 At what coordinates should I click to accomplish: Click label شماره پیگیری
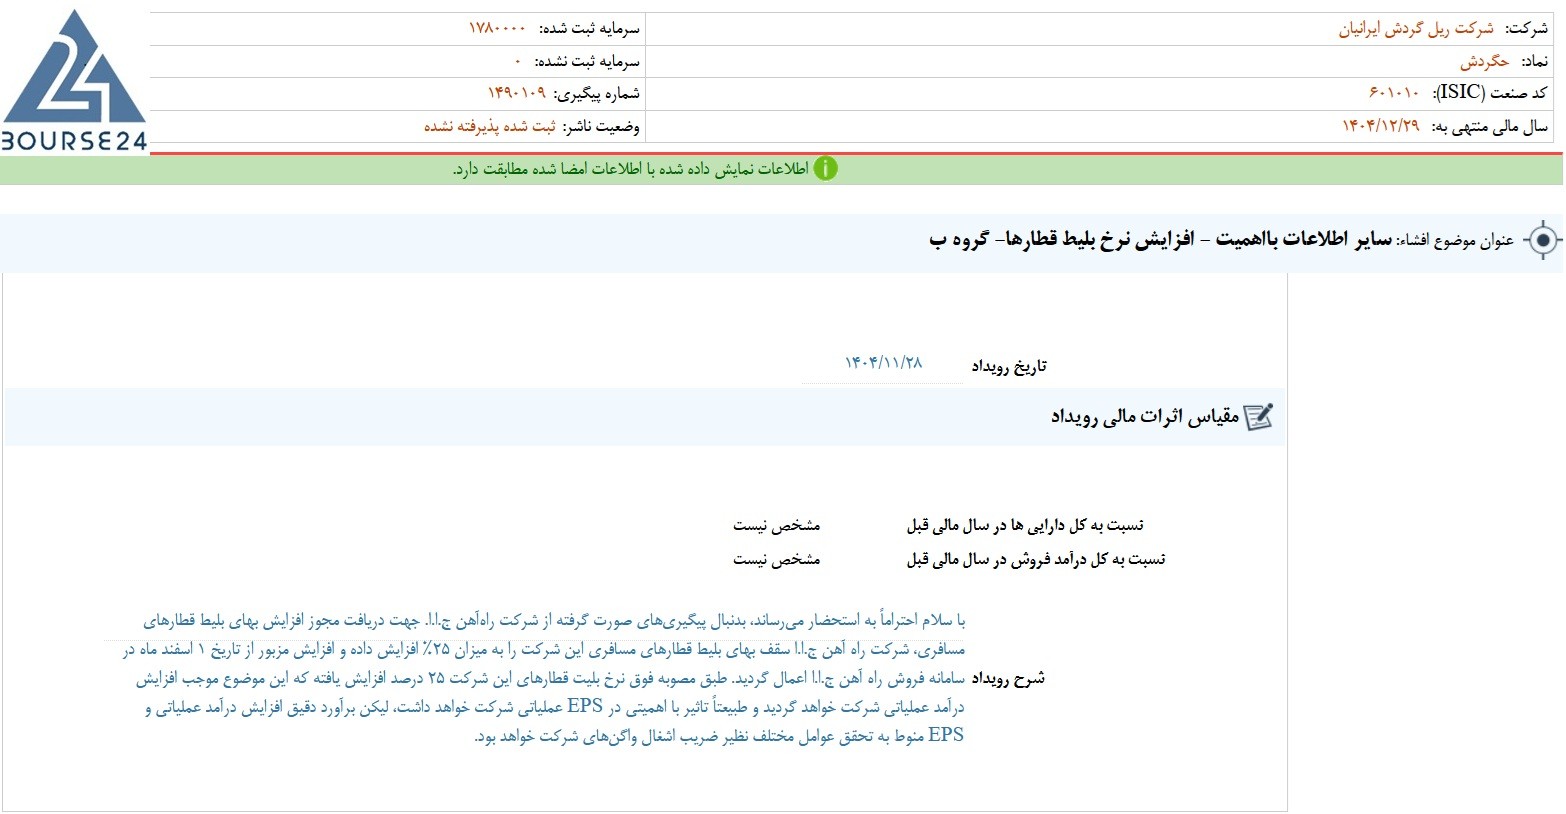click(x=596, y=93)
